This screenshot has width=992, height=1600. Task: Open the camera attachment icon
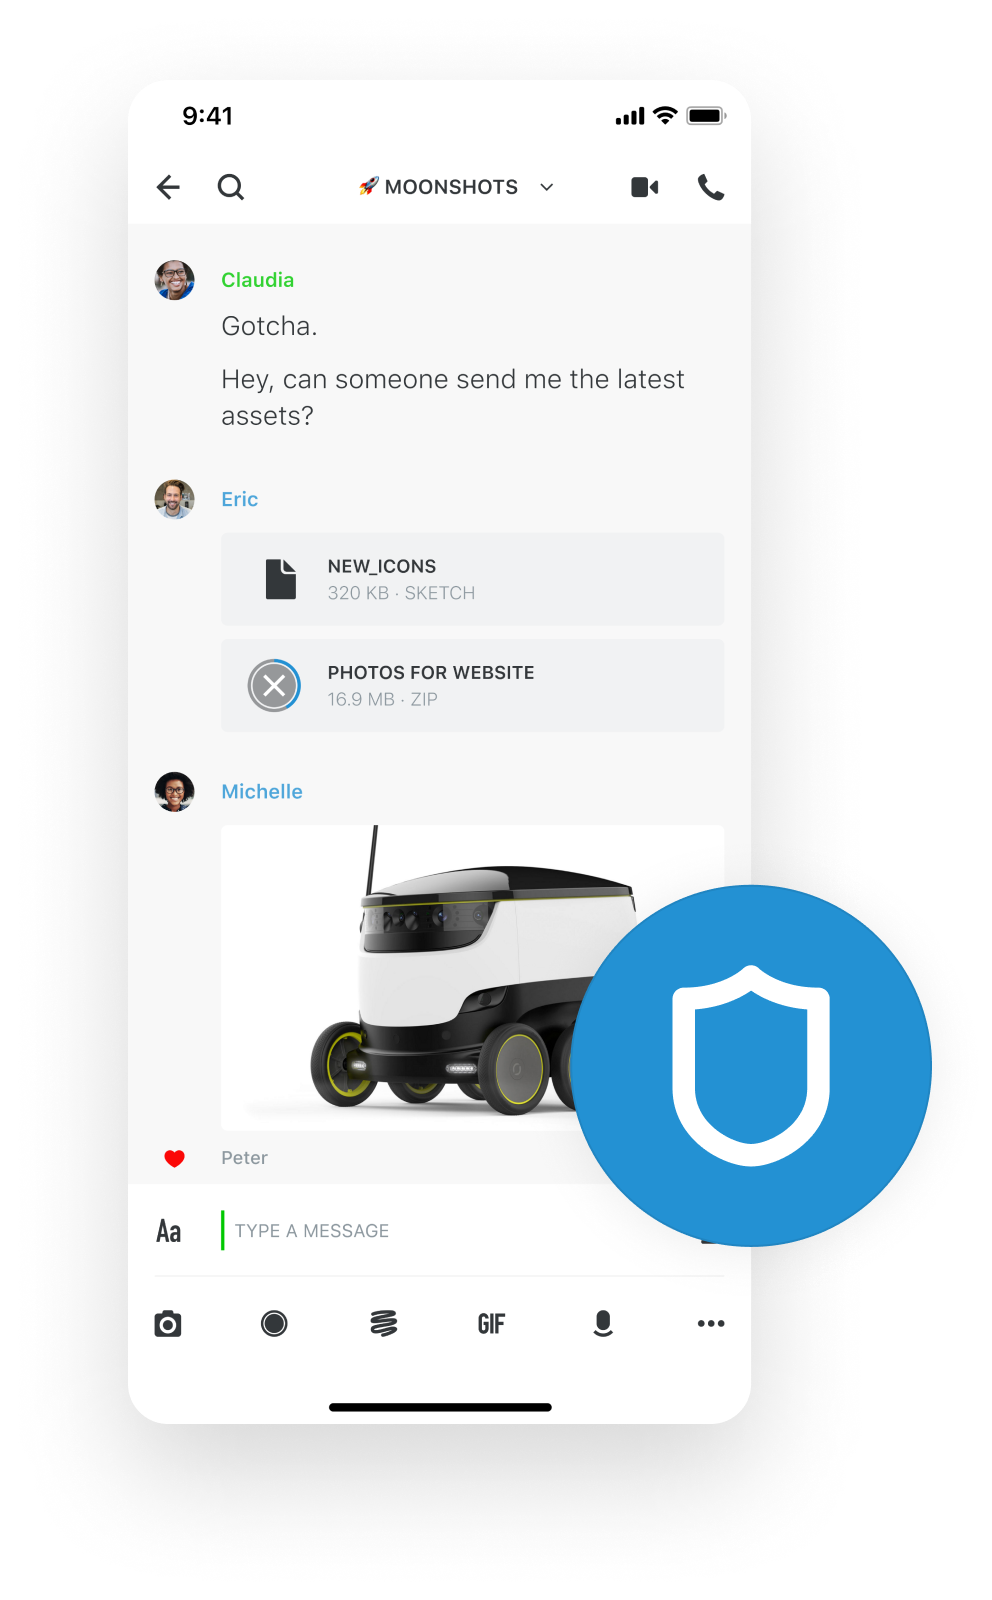pos(168,1324)
